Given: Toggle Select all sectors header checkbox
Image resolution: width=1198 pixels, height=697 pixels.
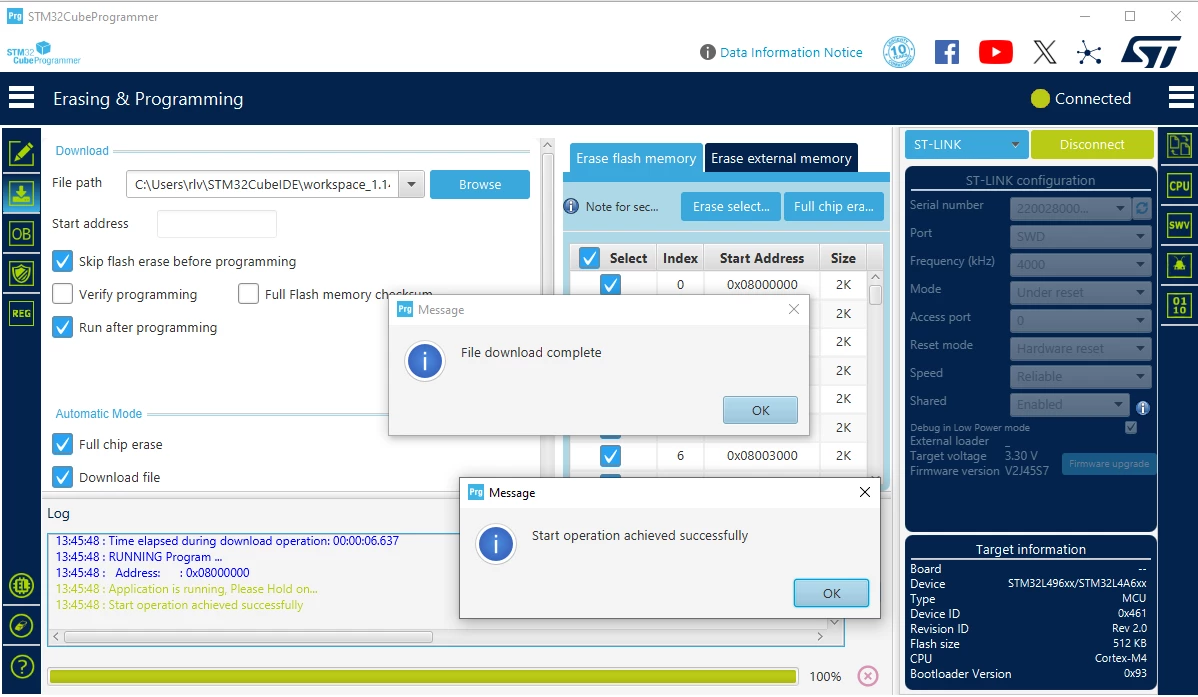Looking at the screenshot, I should click(589, 258).
